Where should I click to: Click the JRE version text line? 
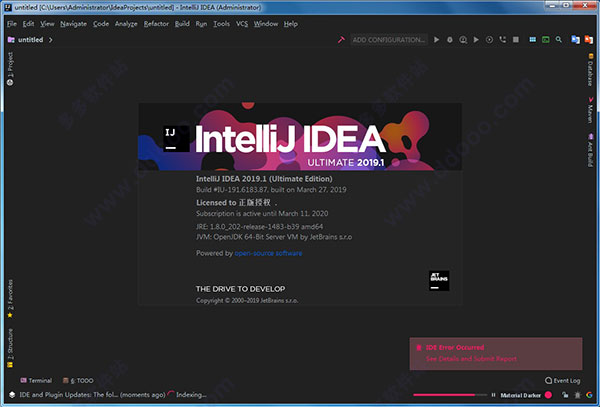pos(259,226)
